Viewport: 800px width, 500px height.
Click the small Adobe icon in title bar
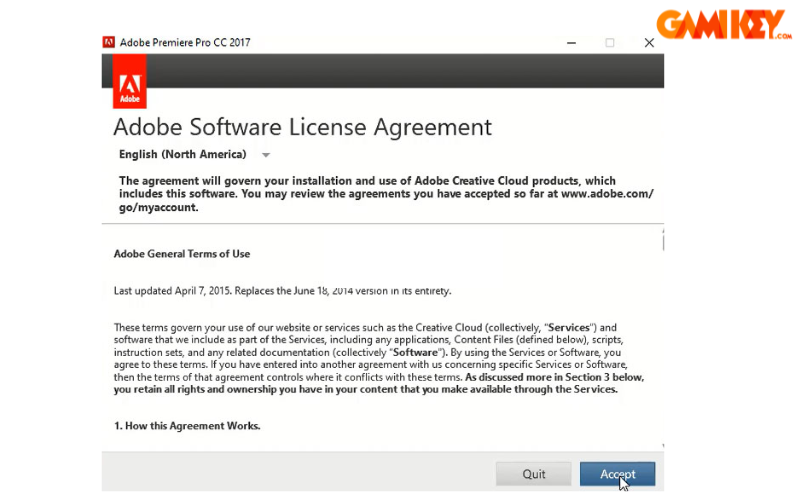(108, 43)
